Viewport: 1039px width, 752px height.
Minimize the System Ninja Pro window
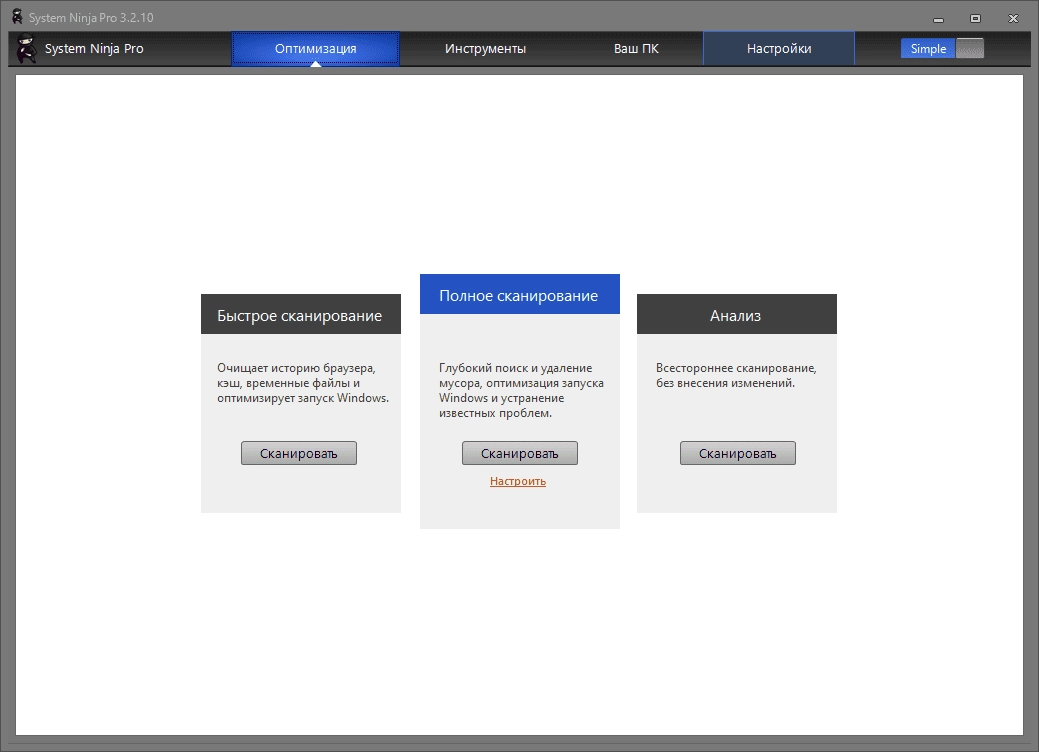[938, 19]
